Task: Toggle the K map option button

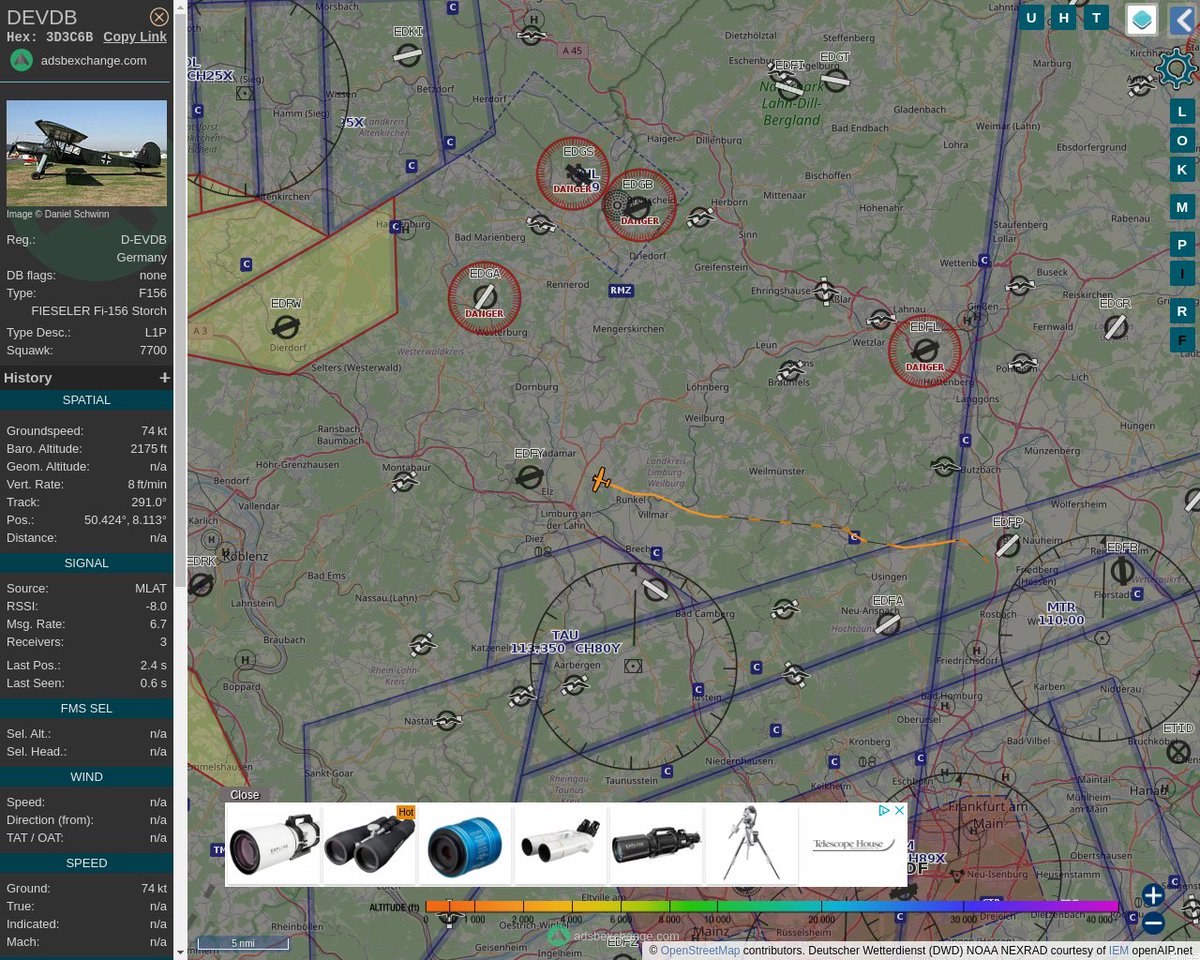Action: (x=1182, y=170)
